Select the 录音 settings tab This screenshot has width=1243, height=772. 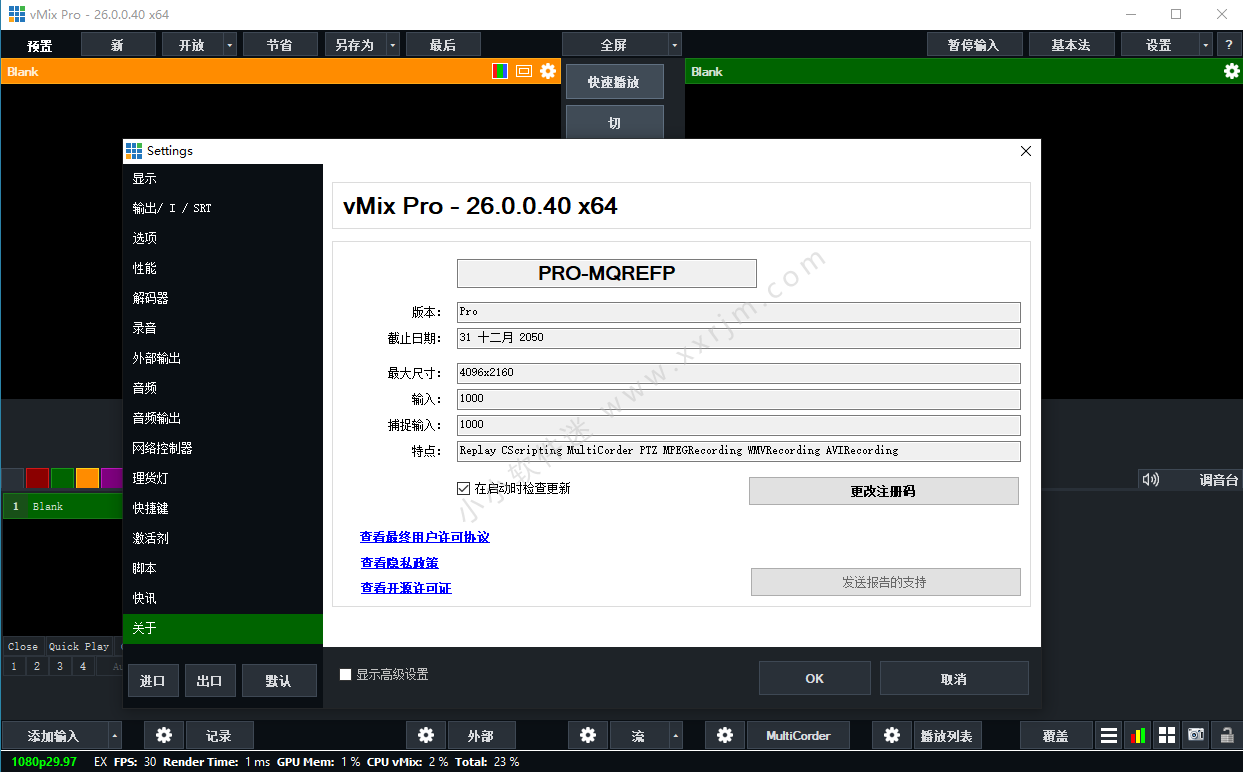click(223, 328)
